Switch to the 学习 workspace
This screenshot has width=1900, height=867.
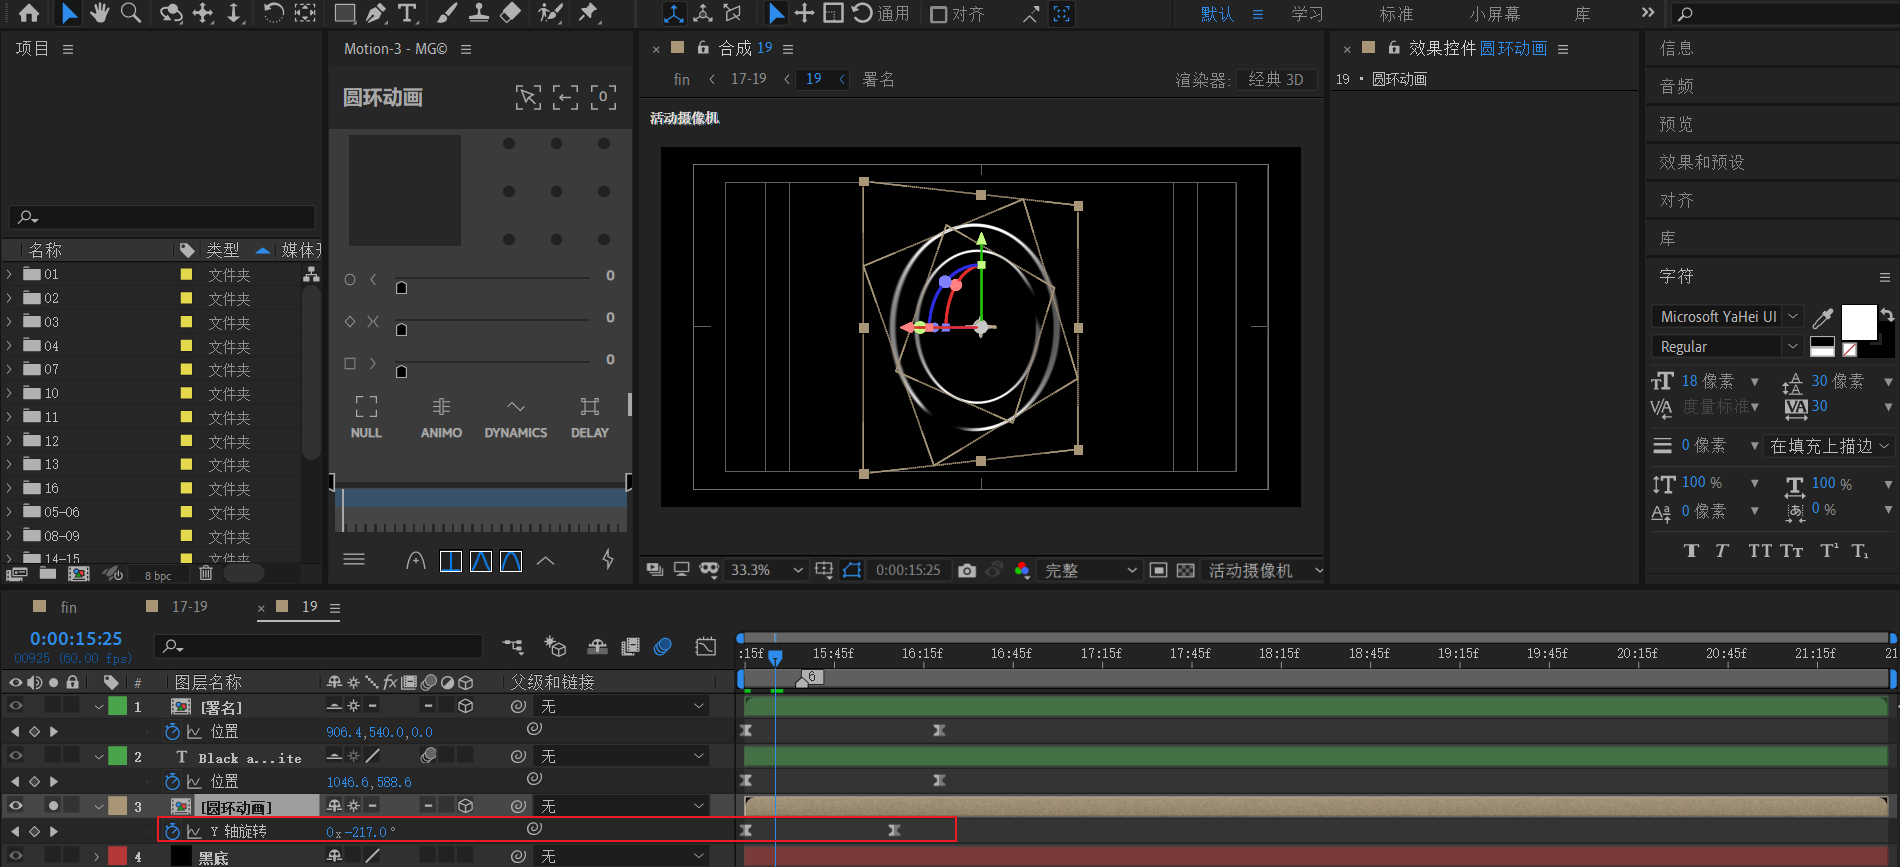[1307, 14]
